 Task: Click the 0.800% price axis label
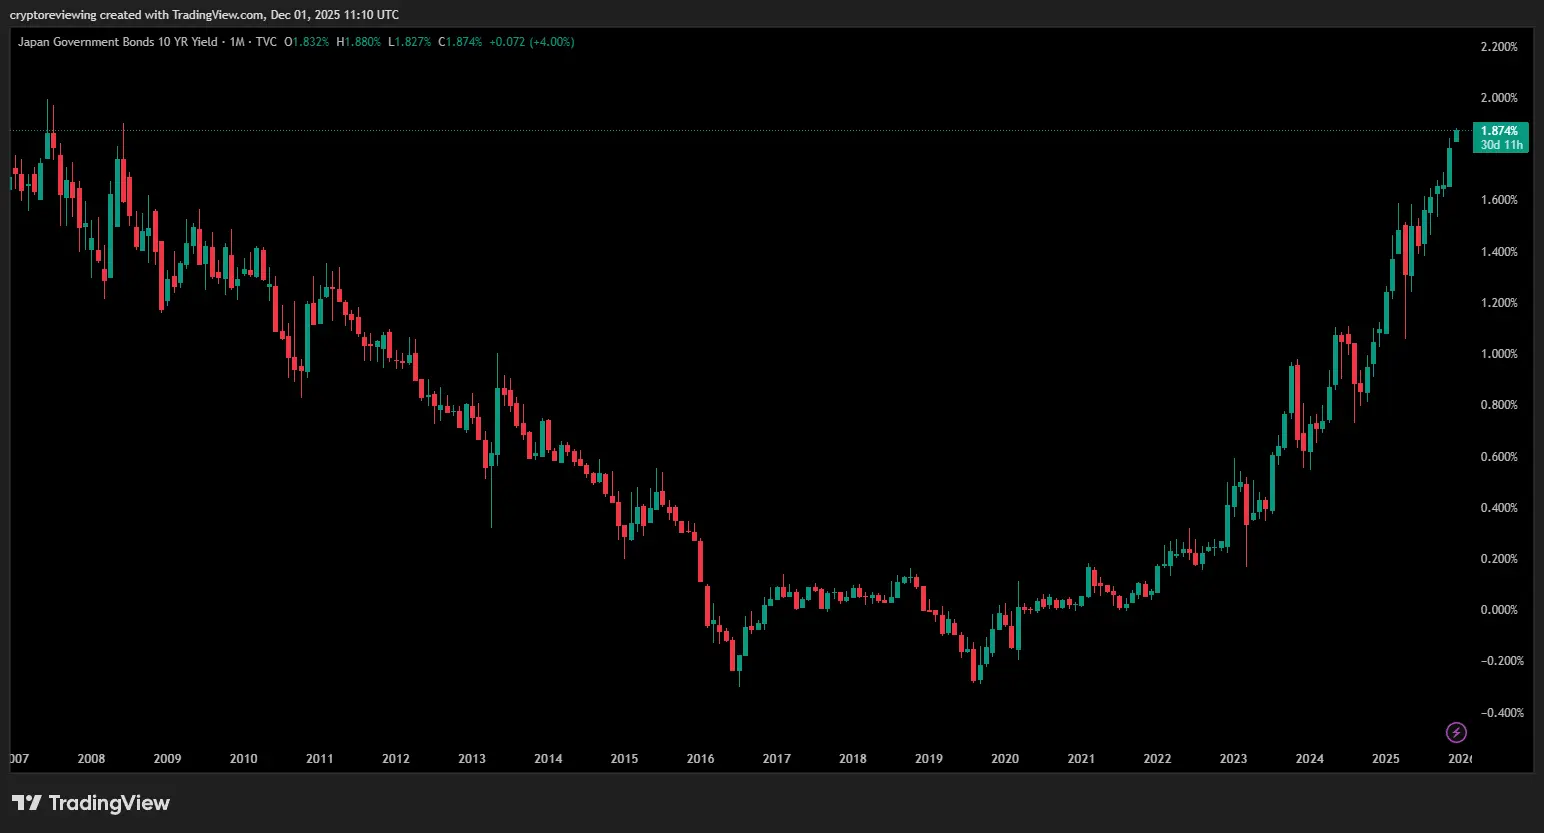(x=1499, y=405)
